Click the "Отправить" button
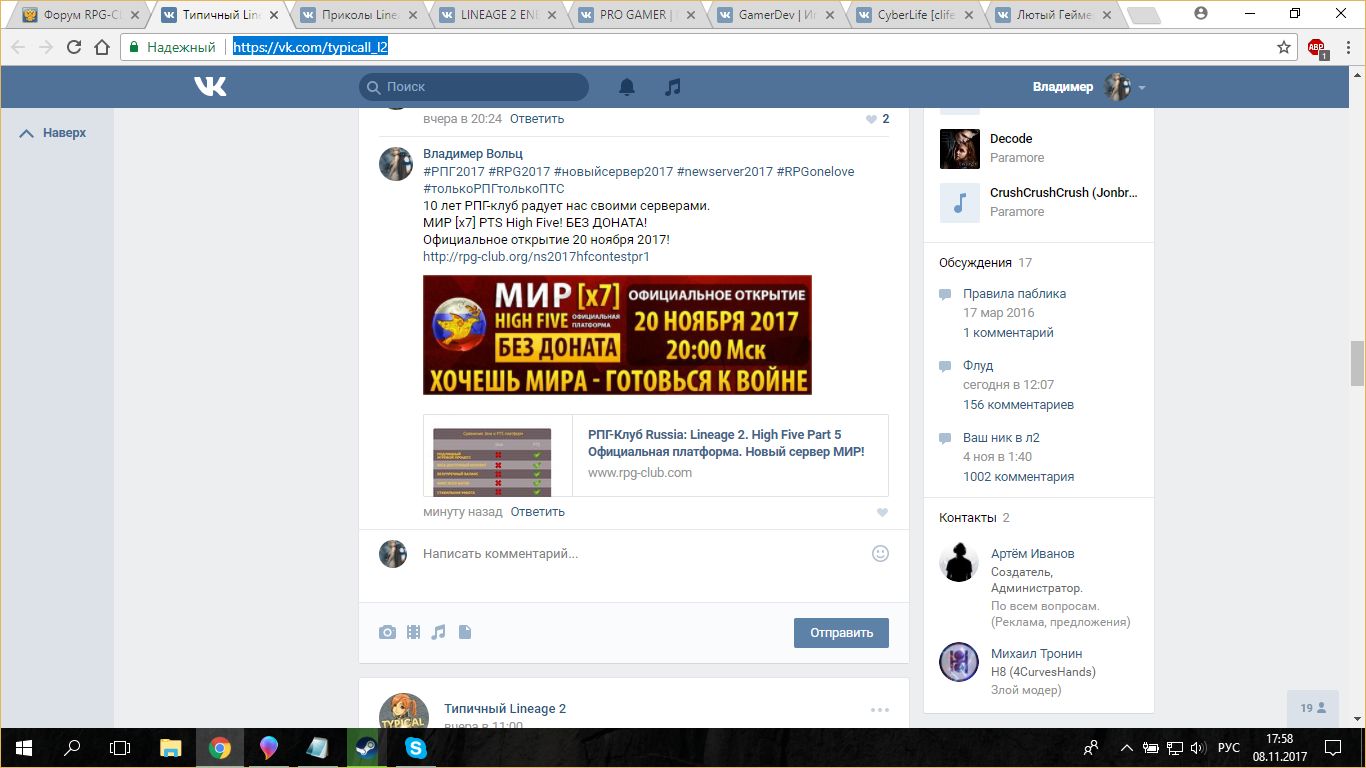The image size is (1366, 768). [x=841, y=633]
